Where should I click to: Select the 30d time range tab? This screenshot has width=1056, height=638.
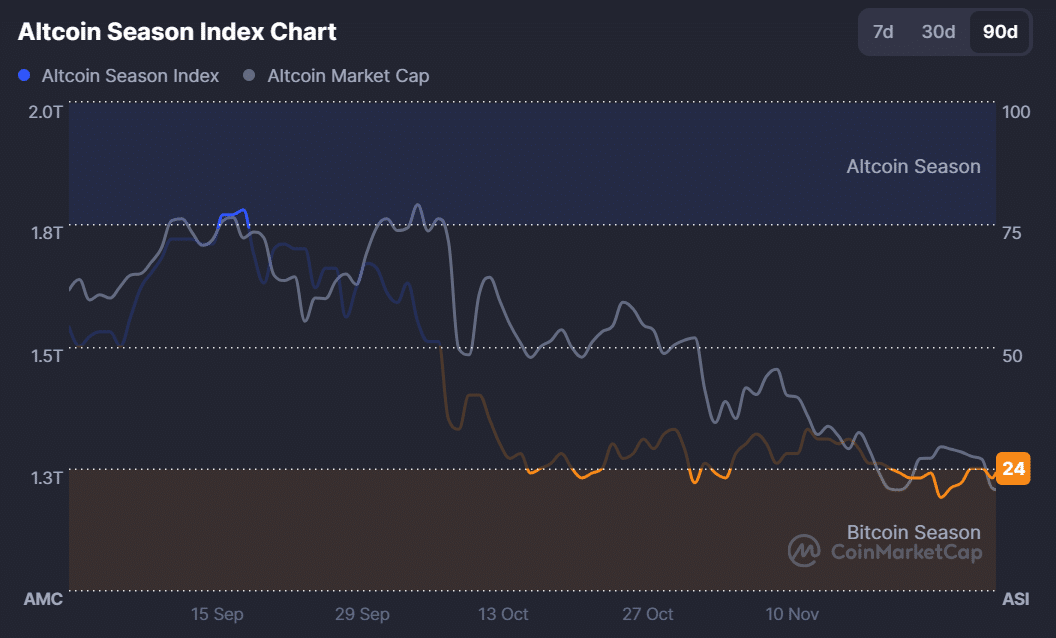[938, 31]
